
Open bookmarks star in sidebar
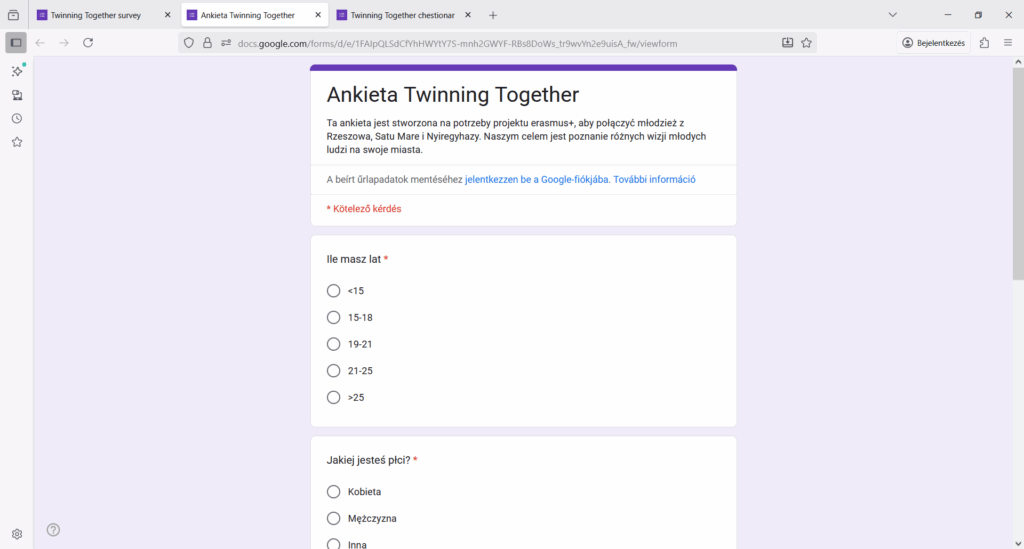(x=17, y=142)
